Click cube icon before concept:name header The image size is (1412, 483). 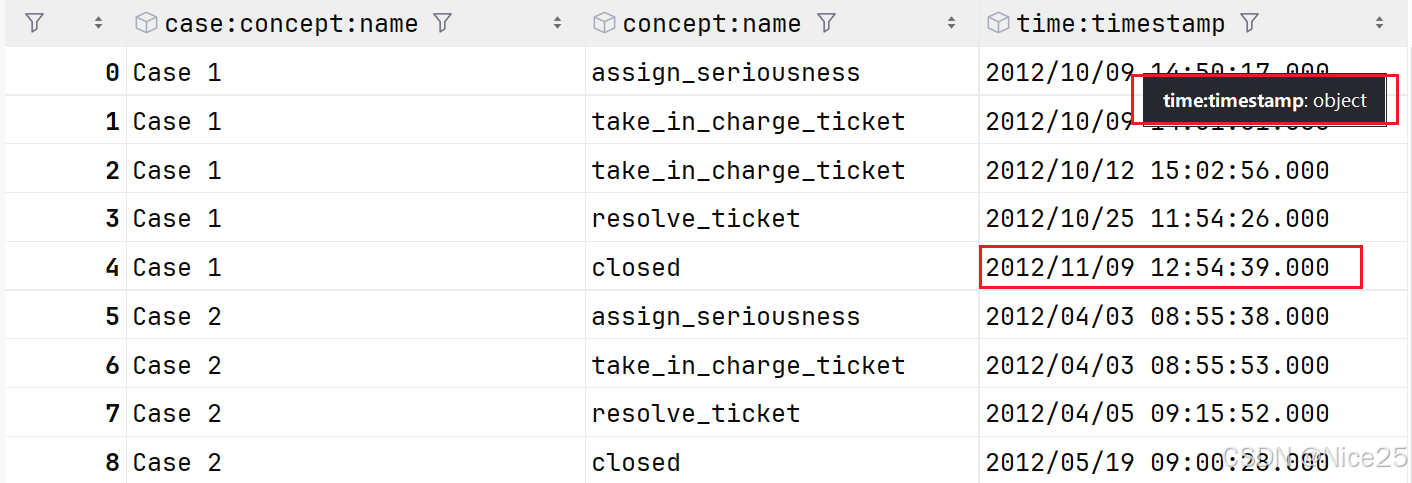(x=603, y=23)
